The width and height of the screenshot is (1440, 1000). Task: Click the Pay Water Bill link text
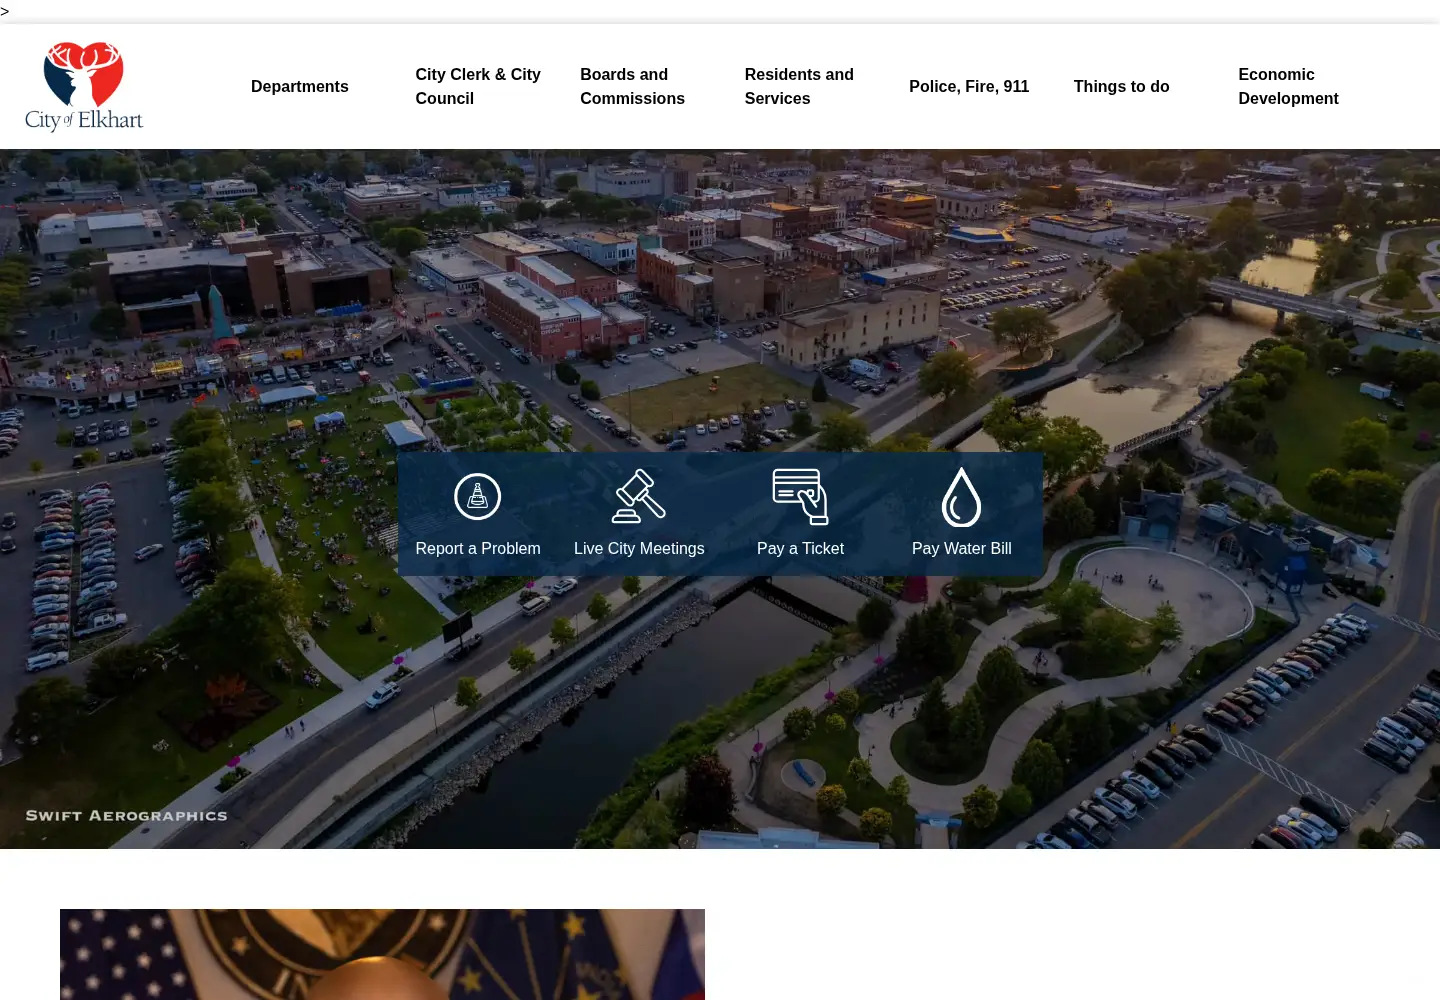tap(962, 548)
